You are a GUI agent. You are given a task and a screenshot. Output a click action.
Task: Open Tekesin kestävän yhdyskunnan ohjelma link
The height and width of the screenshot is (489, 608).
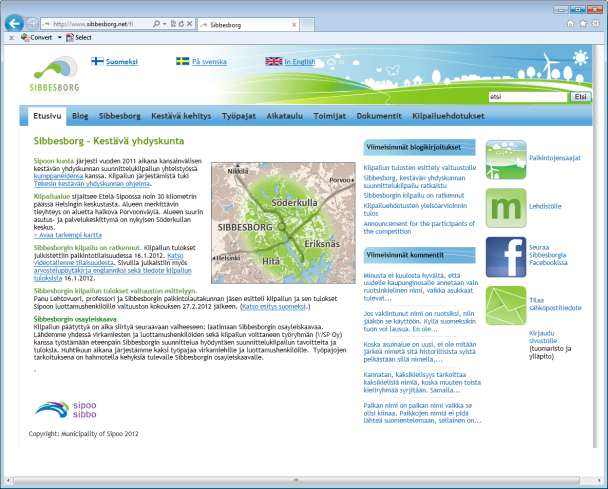[x=92, y=184]
